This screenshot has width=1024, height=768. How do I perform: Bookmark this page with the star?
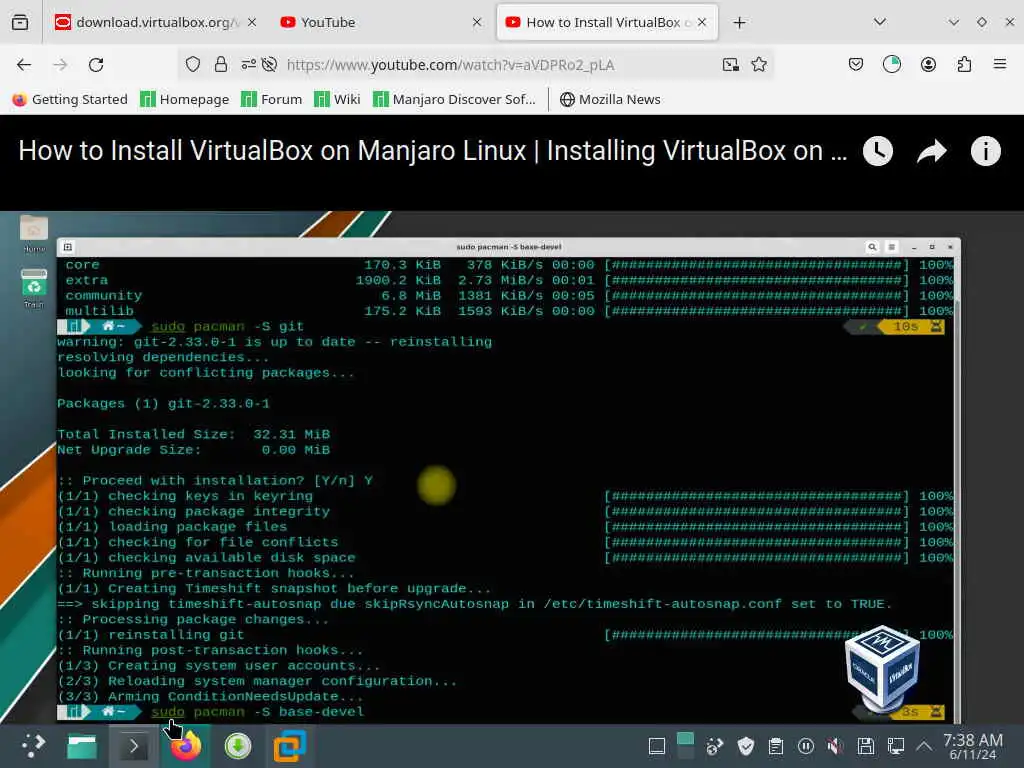pyautogui.click(x=759, y=65)
